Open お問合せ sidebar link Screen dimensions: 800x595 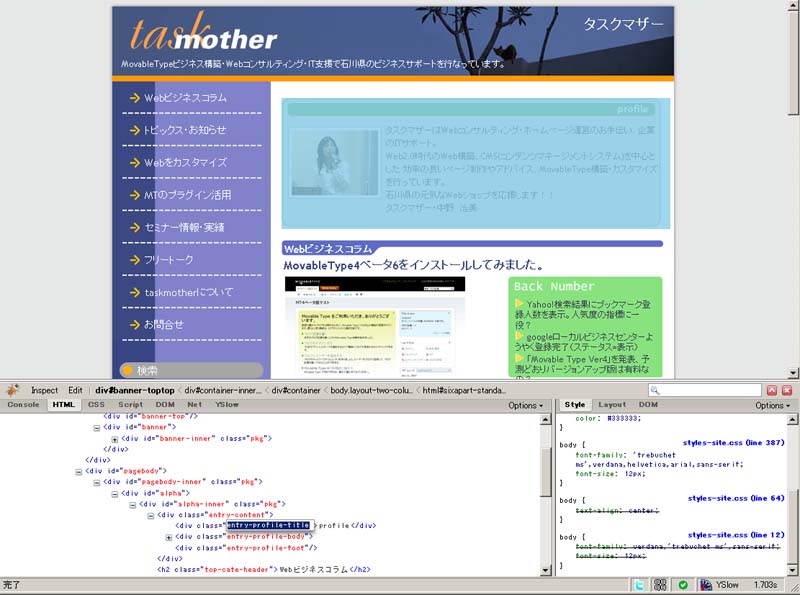[x=163, y=325]
